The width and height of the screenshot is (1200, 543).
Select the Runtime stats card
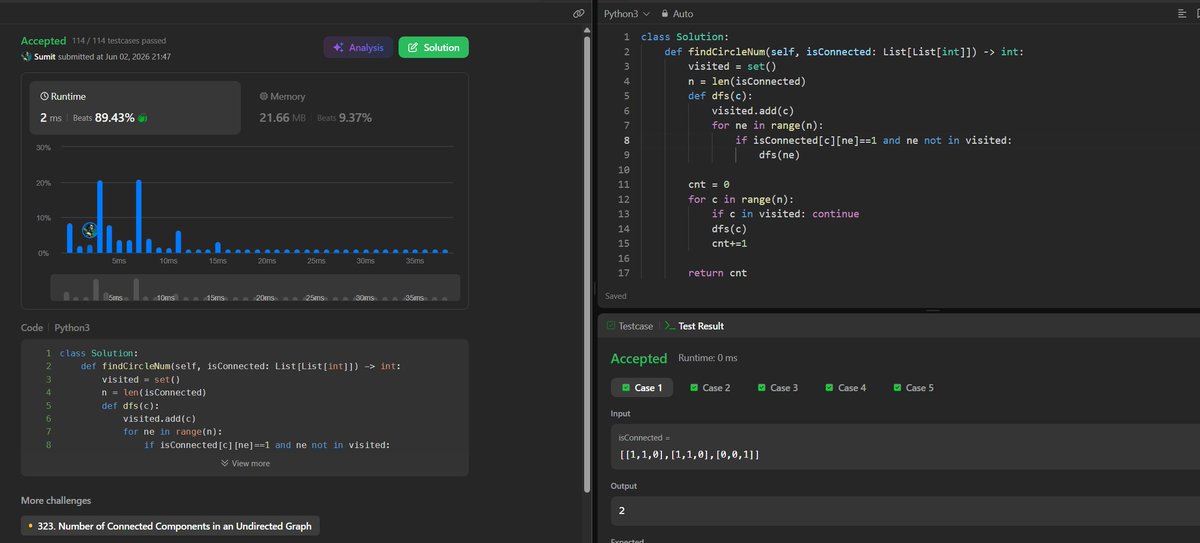(134, 107)
